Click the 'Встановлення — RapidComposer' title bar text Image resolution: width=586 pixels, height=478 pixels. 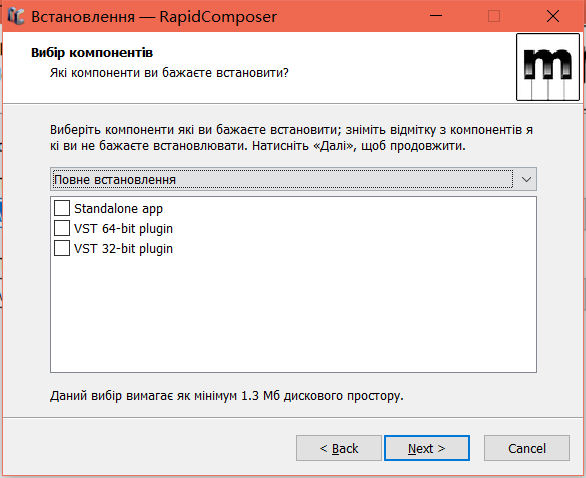[154, 16]
